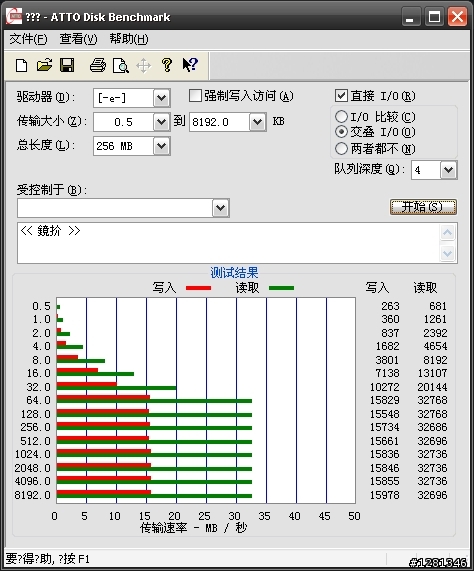Click the read value 681
474x571 pixels.
click(438, 306)
